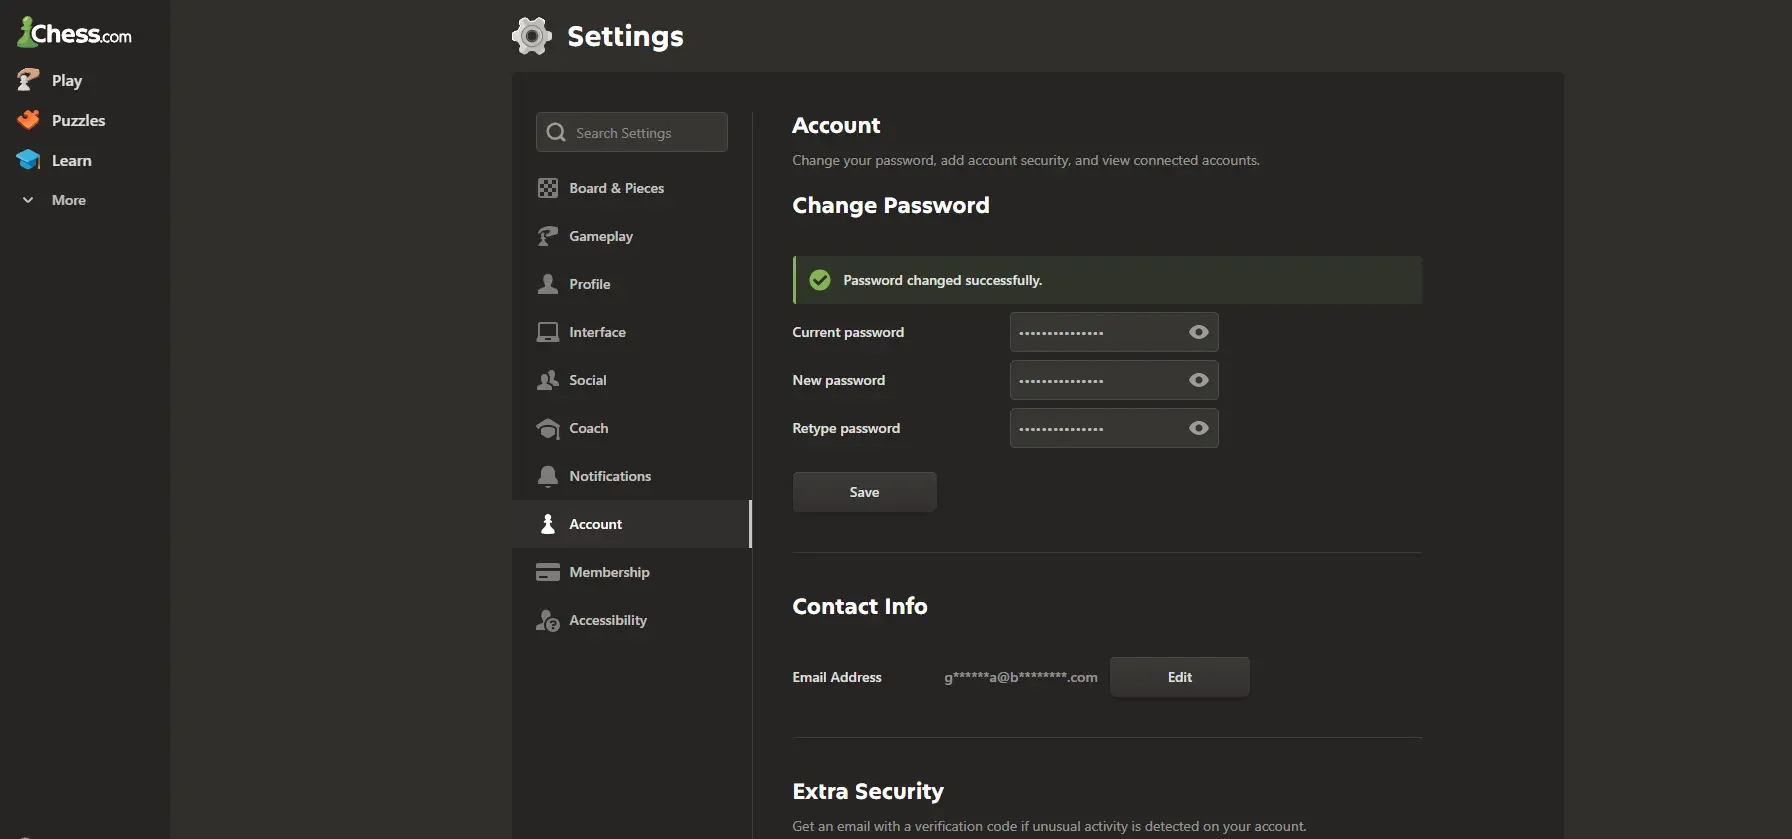
Task: Click the Accessibility icon
Action: (x=548, y=621)
